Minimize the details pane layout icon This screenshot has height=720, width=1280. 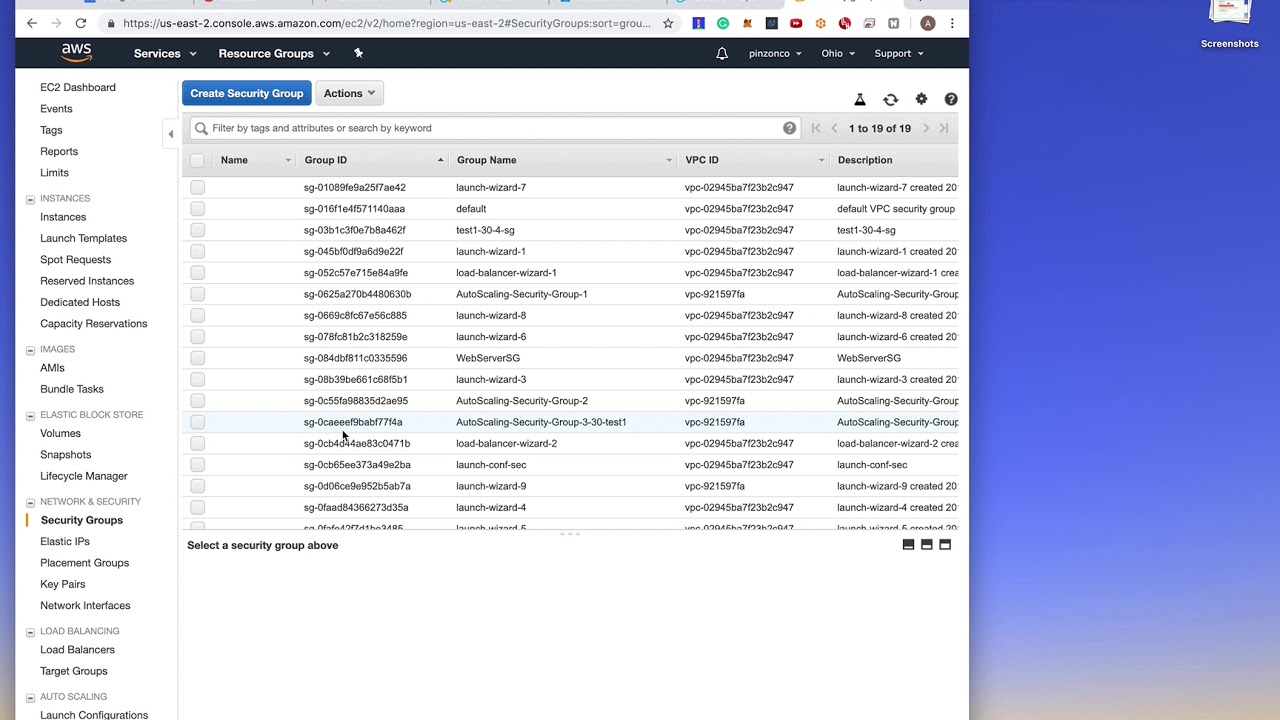(x=908, y=545)
